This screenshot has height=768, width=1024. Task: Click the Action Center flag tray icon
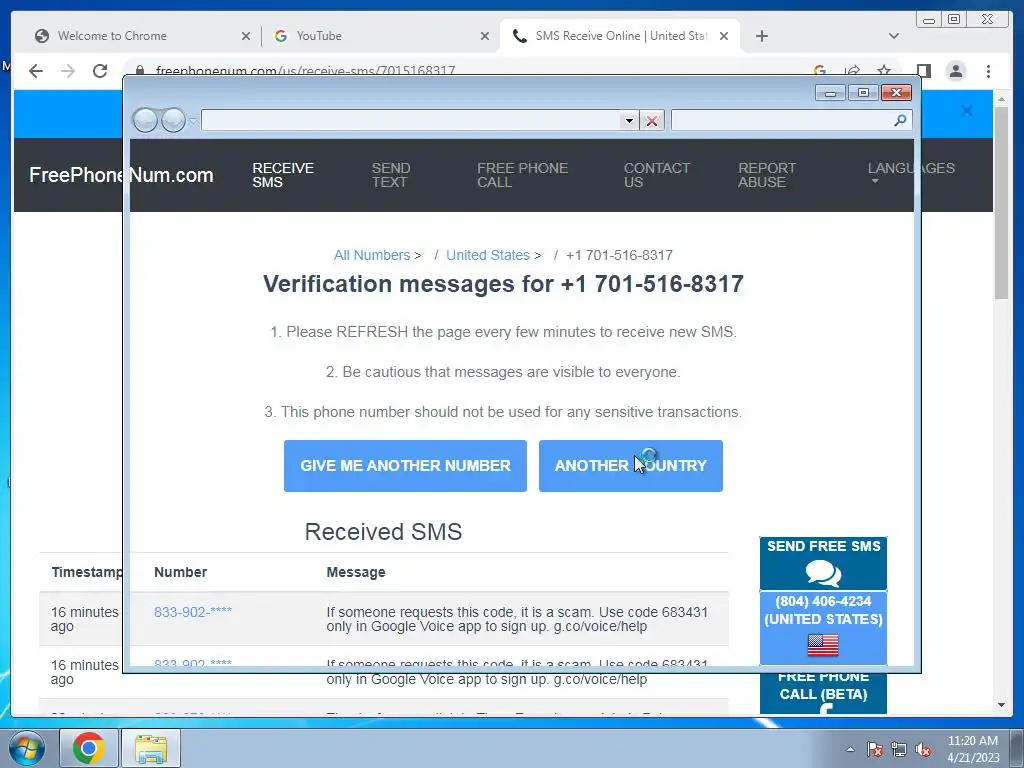point(875,749)
